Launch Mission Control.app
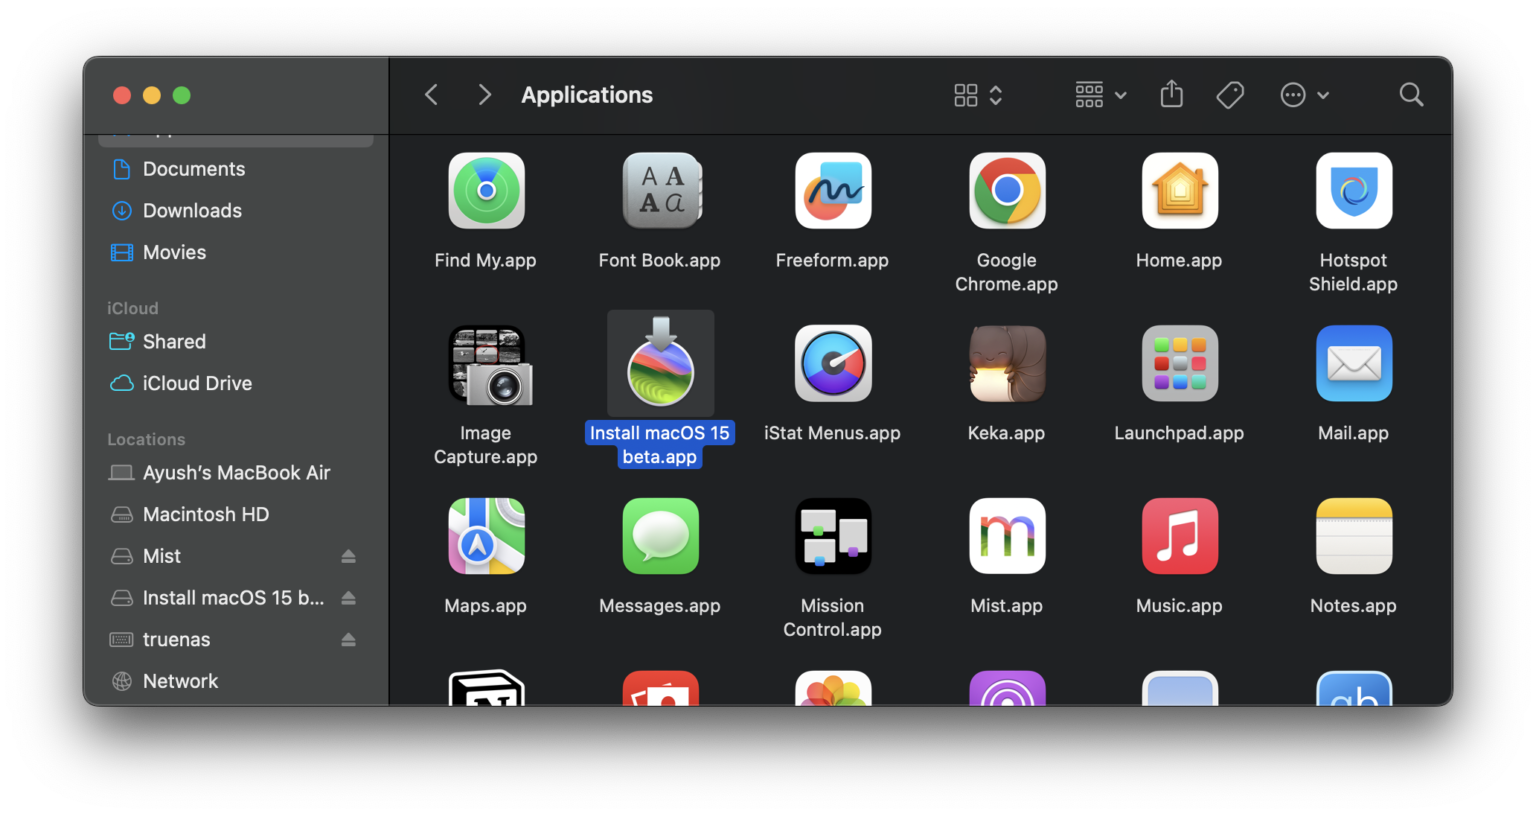Viewport: 1536px width, 816px height. point(833,536)
